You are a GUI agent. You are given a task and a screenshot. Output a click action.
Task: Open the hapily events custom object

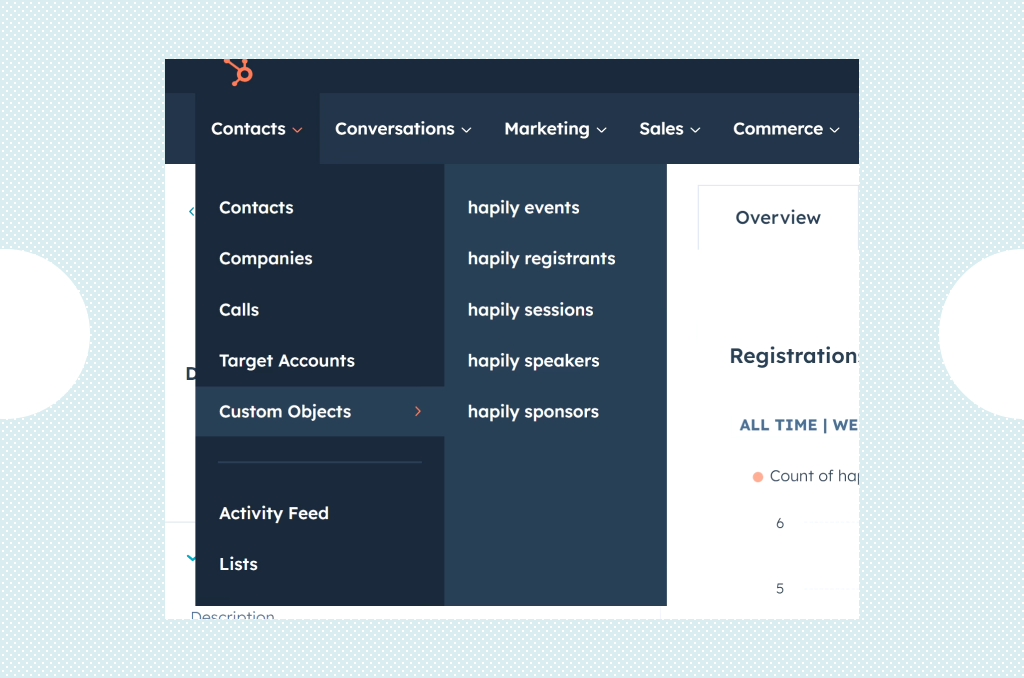[523, 207]
